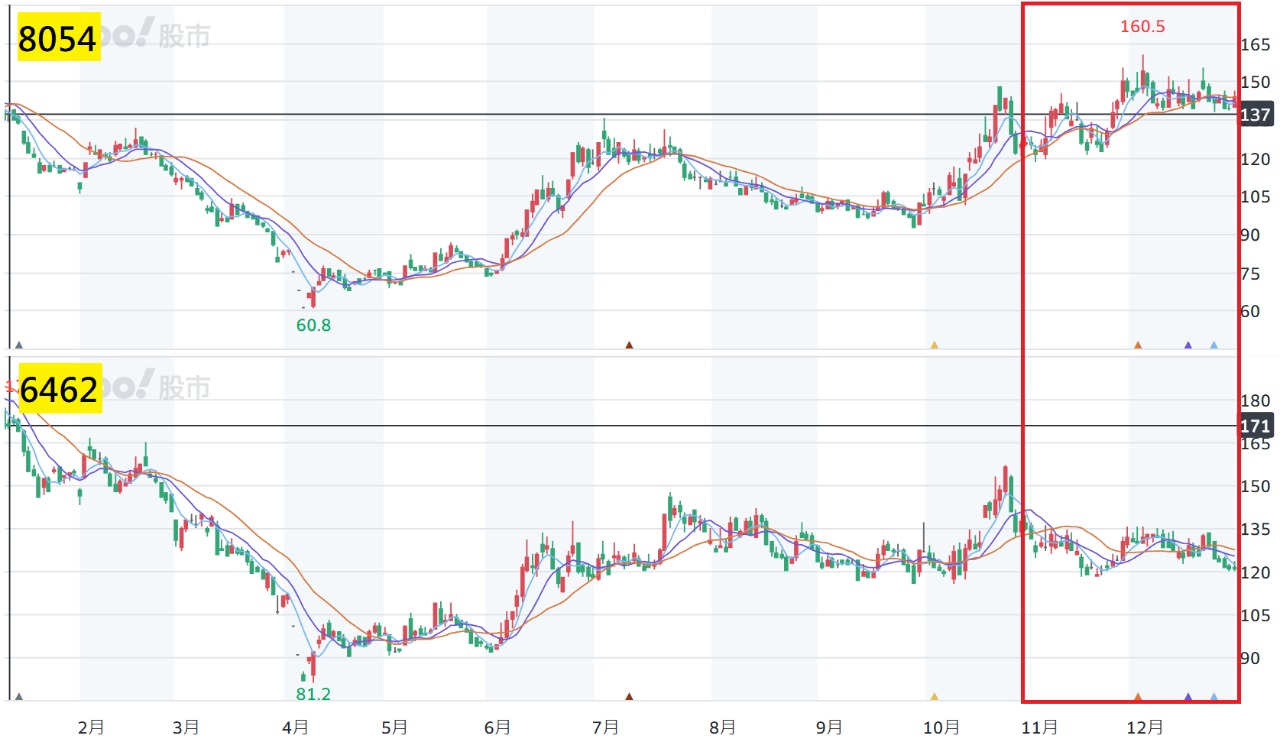The height and width of the screenshot is (742, 1280).
Task: Click the gray triangle marker in 6462 chart
Action: click(x=18, y=696)
